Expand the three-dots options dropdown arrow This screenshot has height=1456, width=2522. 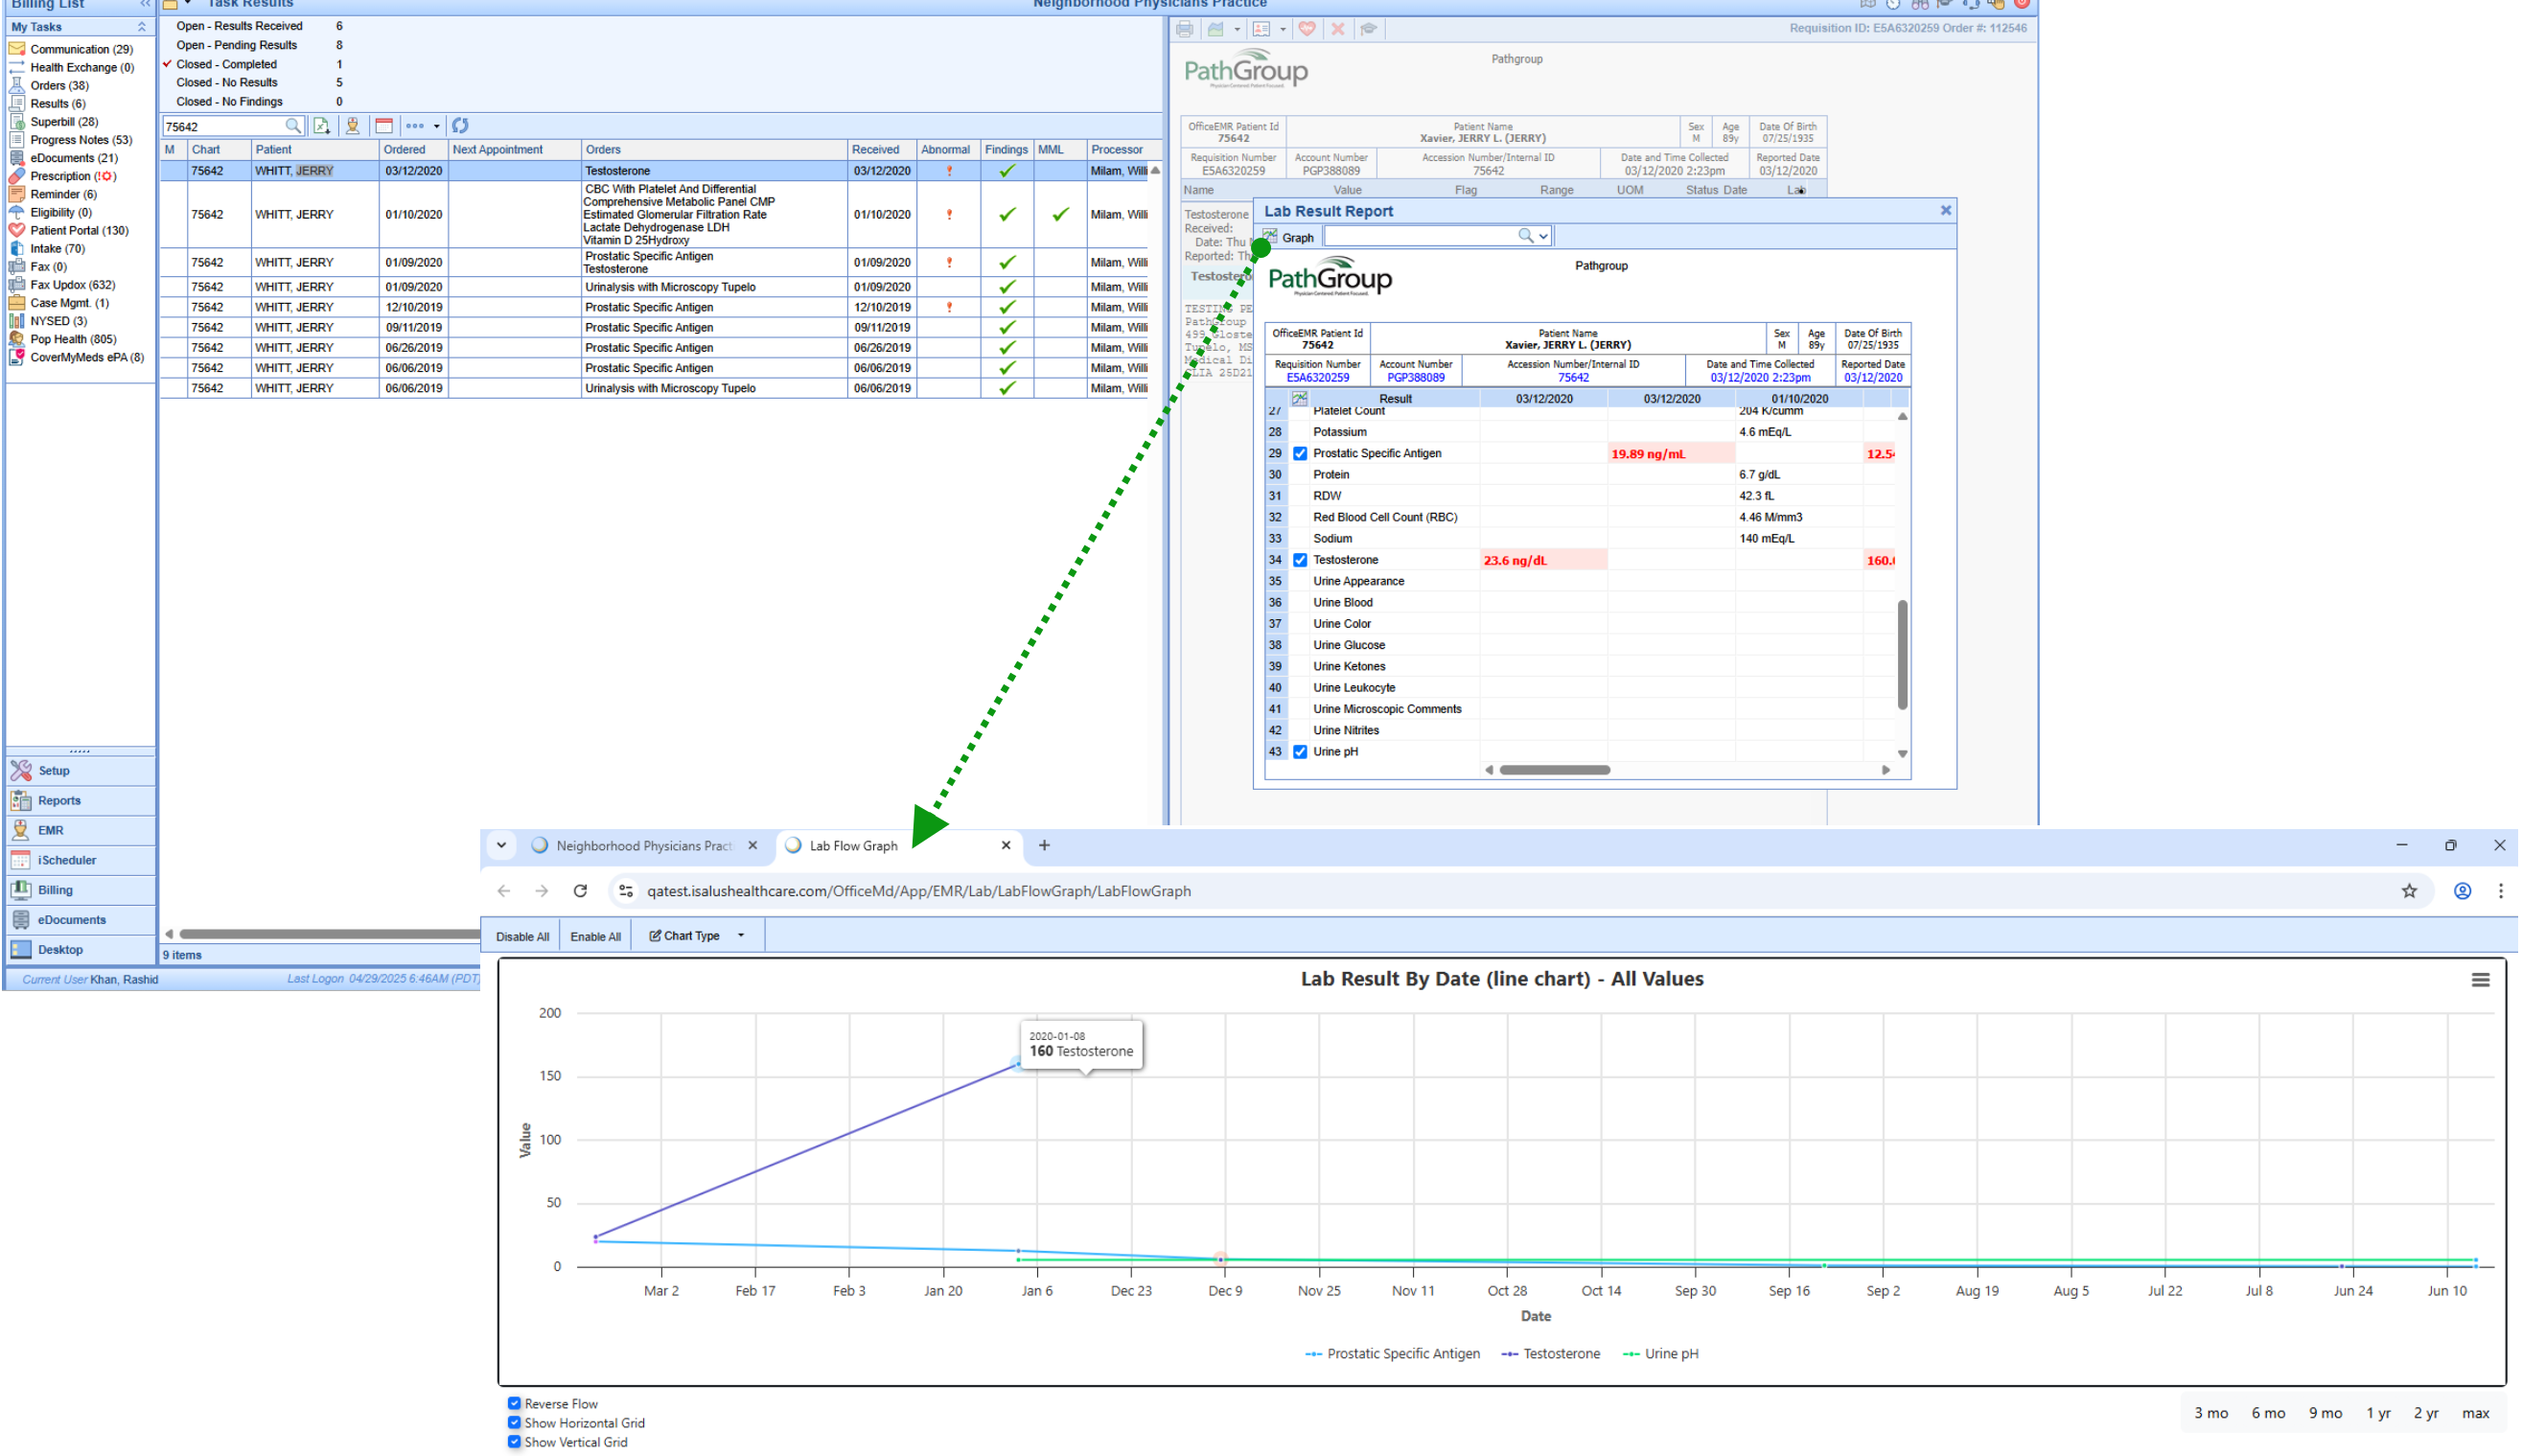point(437,127)
